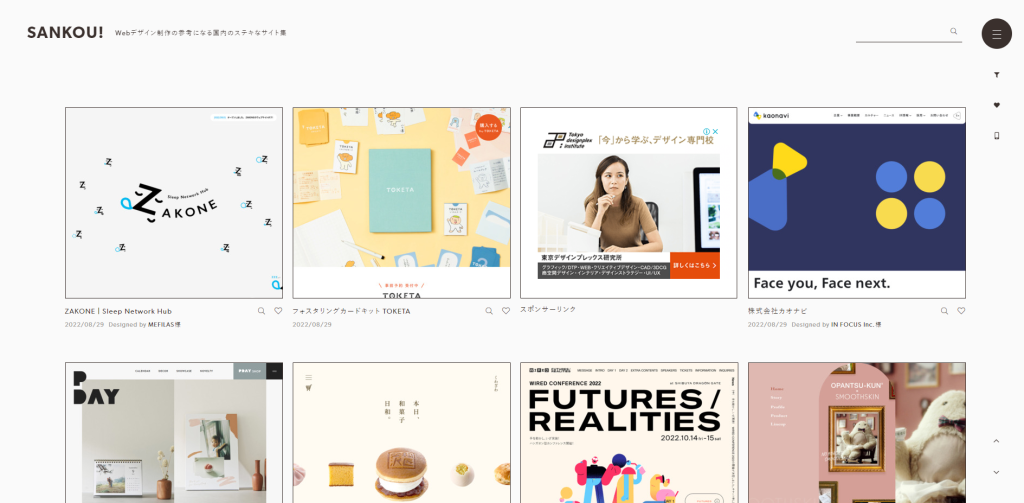Click the scroll-up chevron arrow

(x=997, y=441)
